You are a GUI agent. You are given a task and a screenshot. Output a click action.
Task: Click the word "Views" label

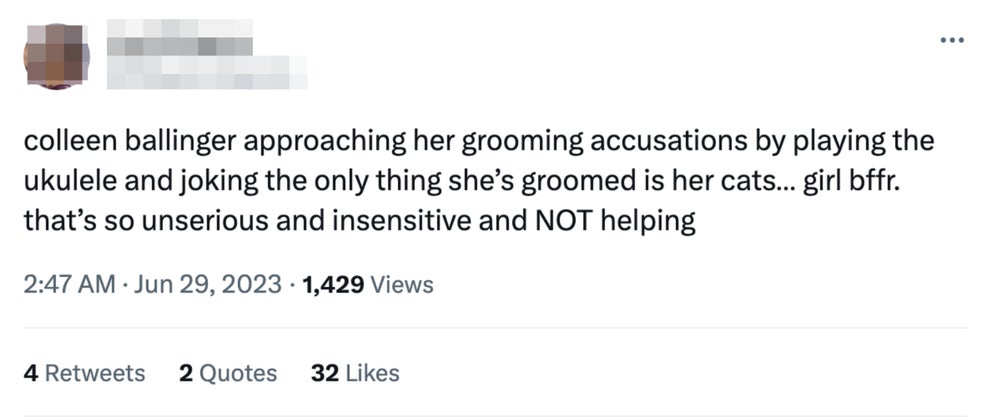pos(402,285)
